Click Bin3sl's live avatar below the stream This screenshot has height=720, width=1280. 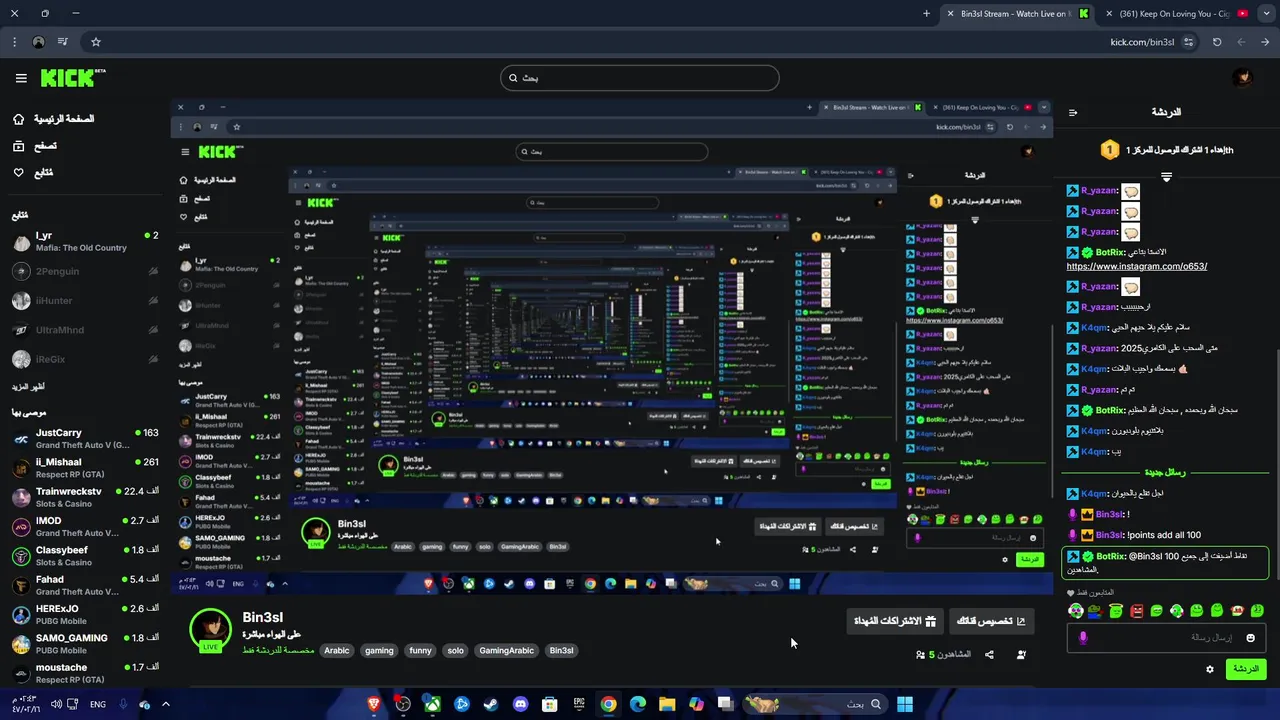(x=210, y=630)
